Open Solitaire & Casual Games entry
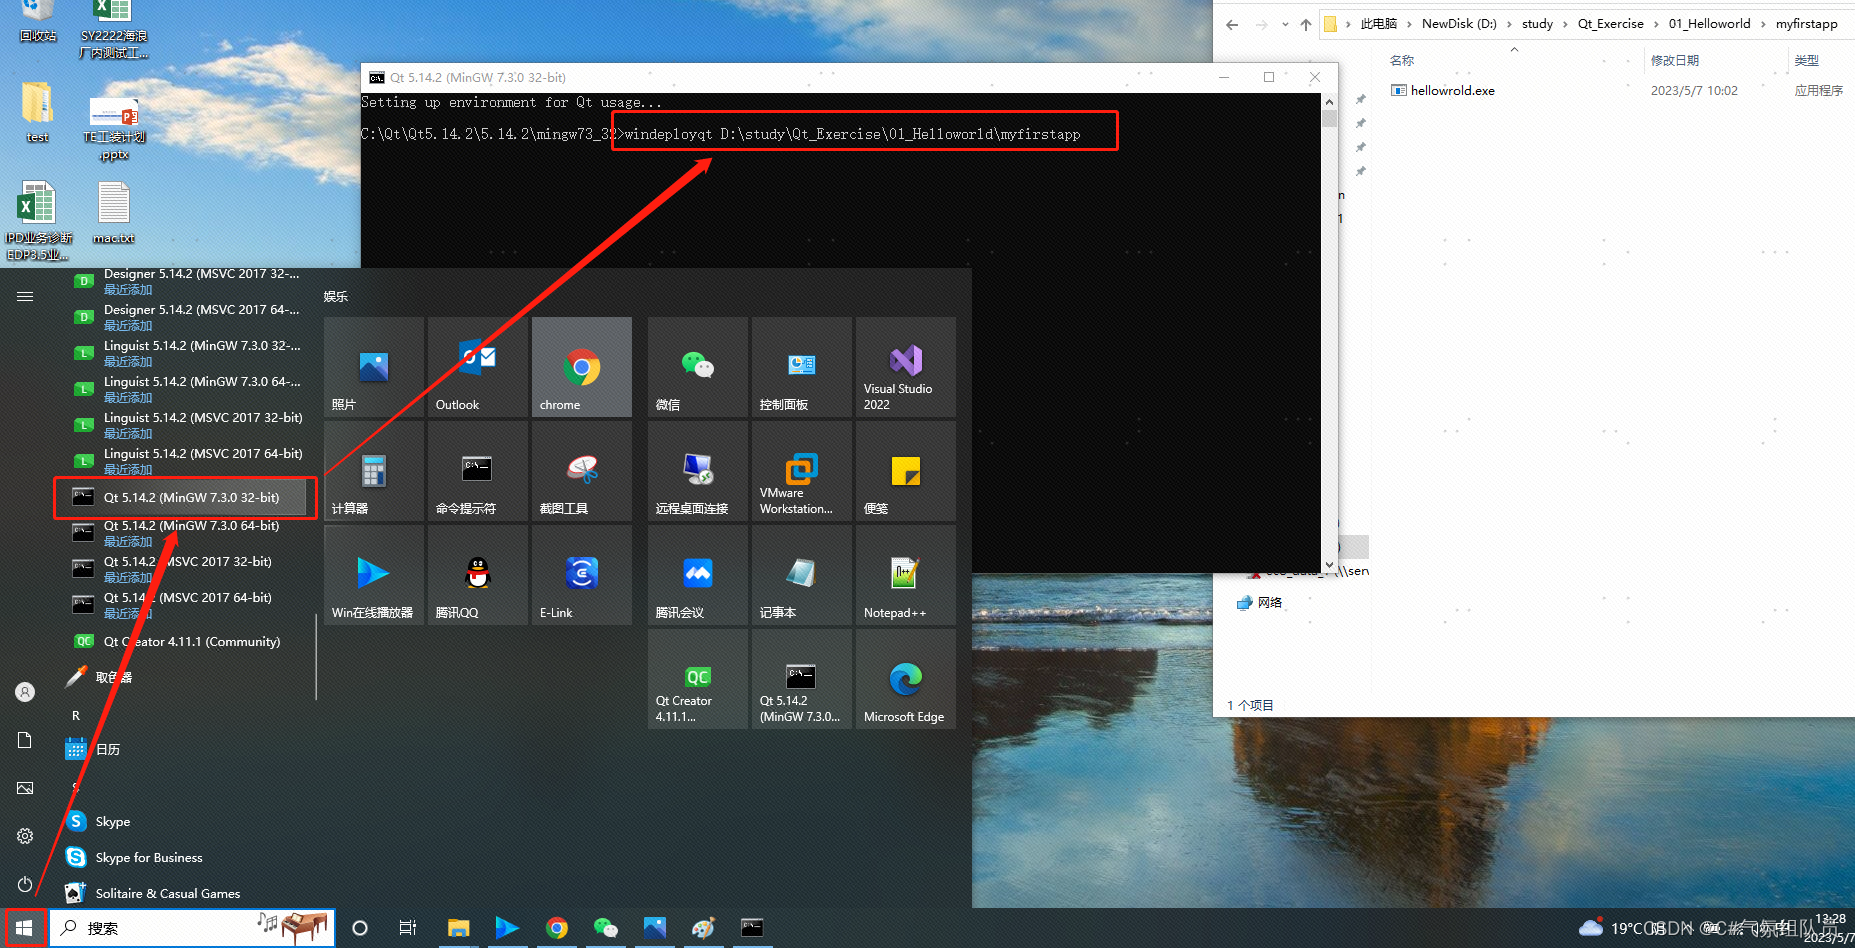Viewport: 1855px width, 948px height. tap(185, 894)
